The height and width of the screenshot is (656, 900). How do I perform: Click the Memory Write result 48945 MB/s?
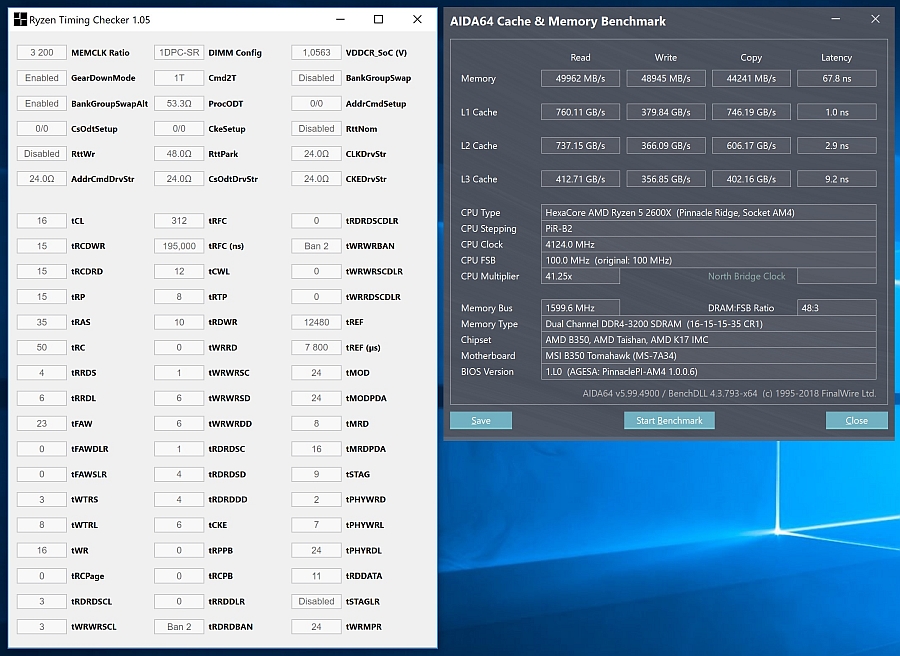coord(666,79)
